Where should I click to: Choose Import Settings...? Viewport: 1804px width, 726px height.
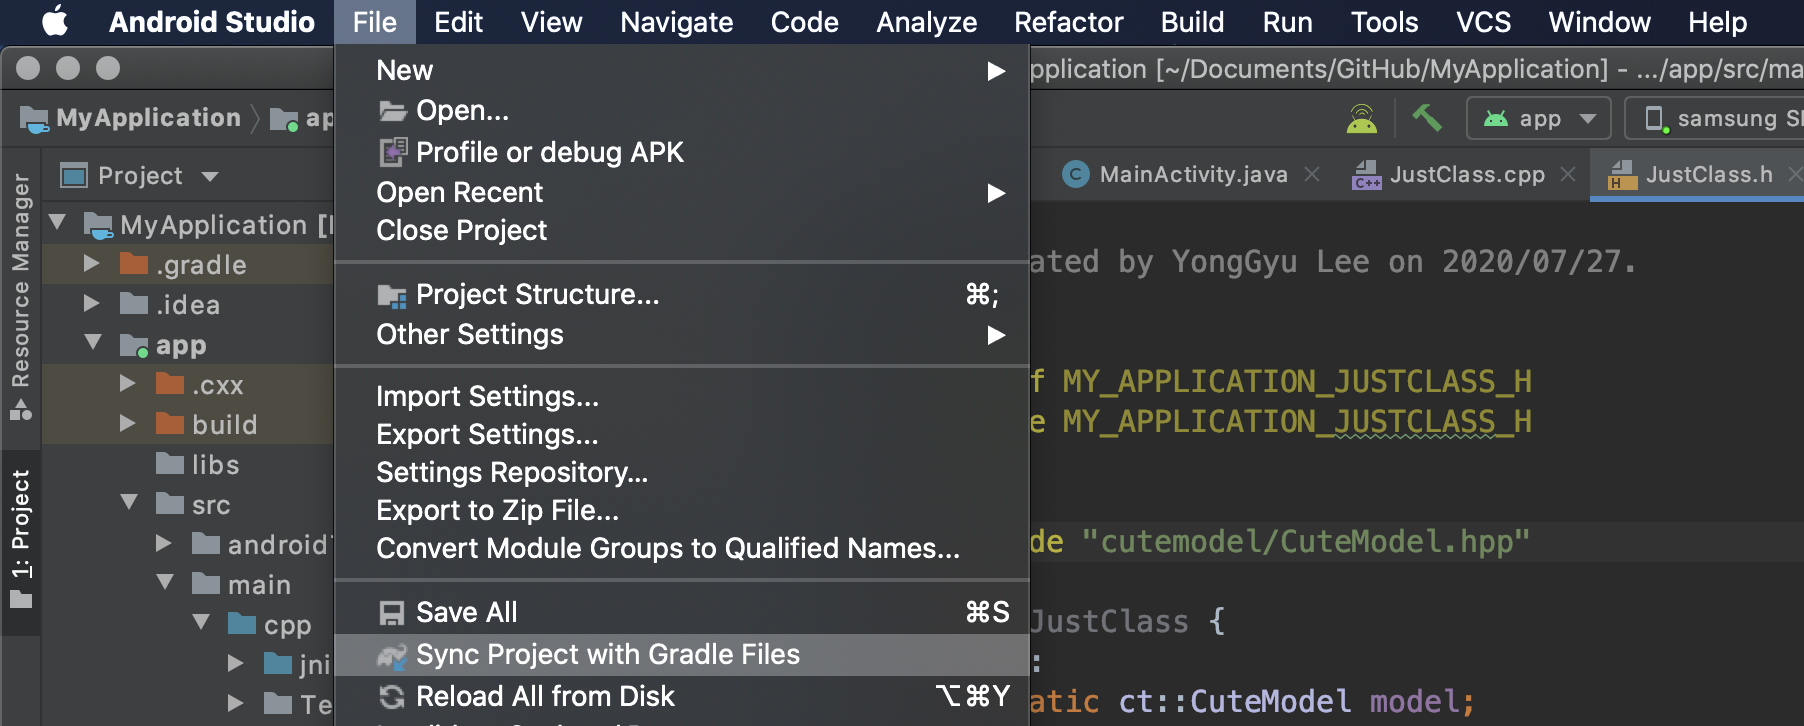tap(682, 396)
